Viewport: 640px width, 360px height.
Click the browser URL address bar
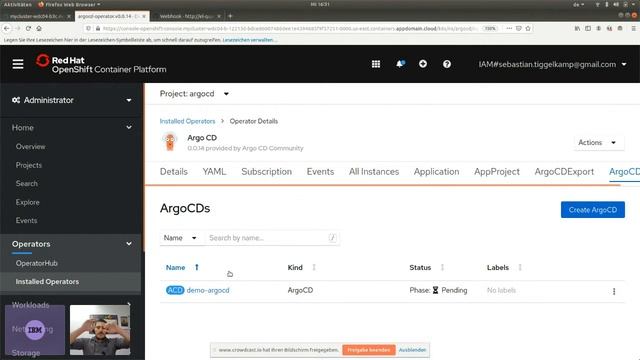pyautogui.click(x=290, y=28)
